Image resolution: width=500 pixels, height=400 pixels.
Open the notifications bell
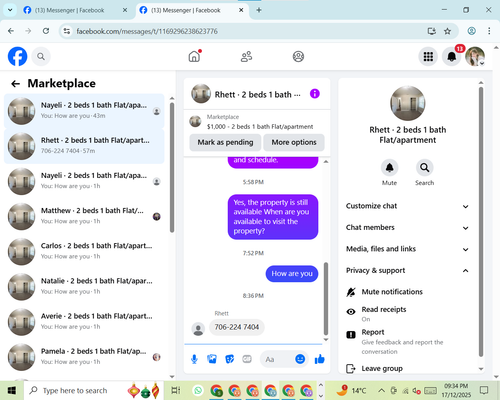coord(452,56)
